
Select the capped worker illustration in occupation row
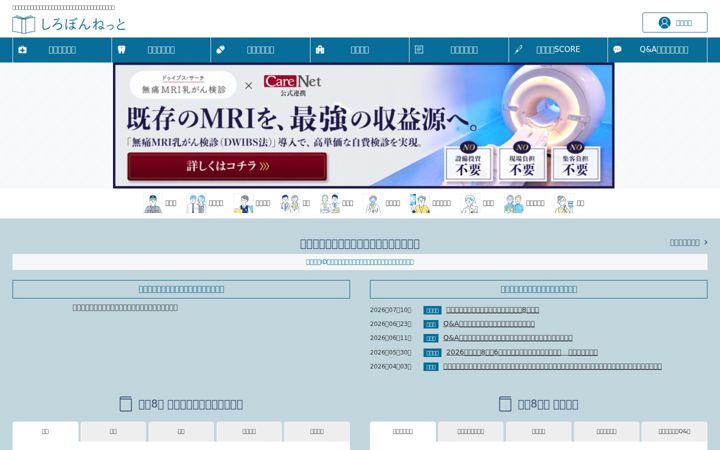point(153,203)
